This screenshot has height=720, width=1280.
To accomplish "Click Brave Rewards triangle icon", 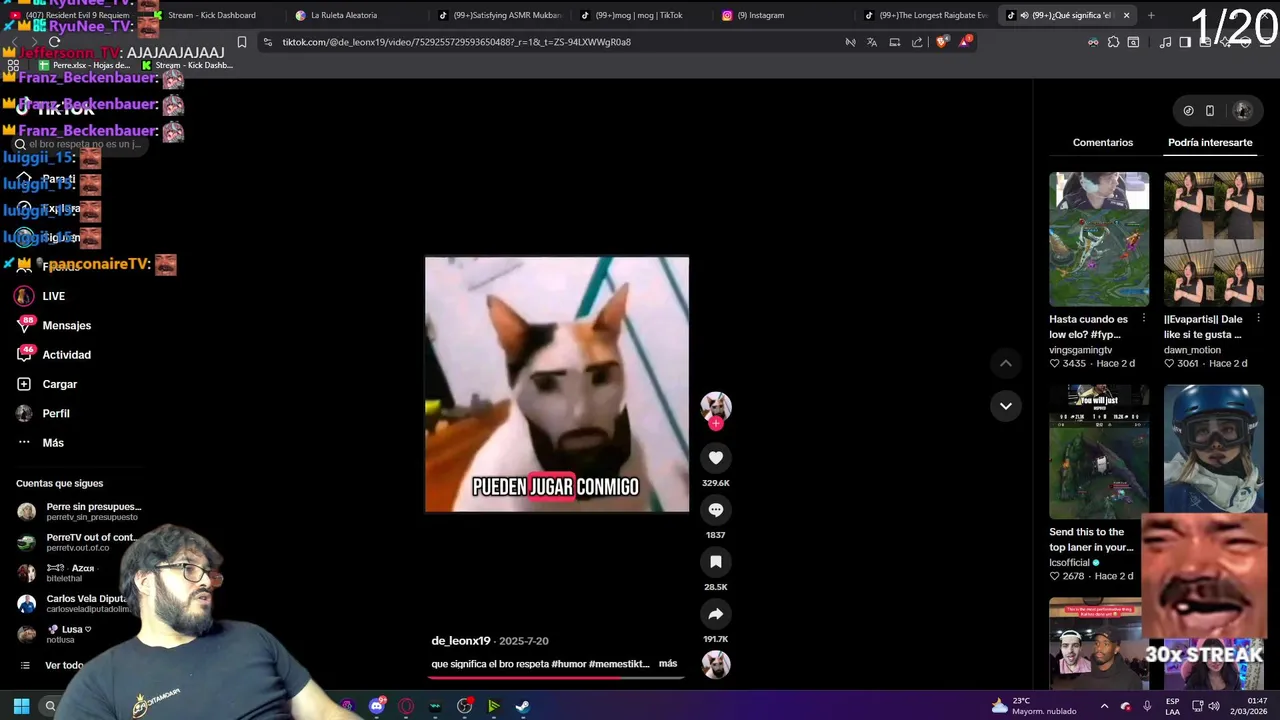I will click(965, 42).
